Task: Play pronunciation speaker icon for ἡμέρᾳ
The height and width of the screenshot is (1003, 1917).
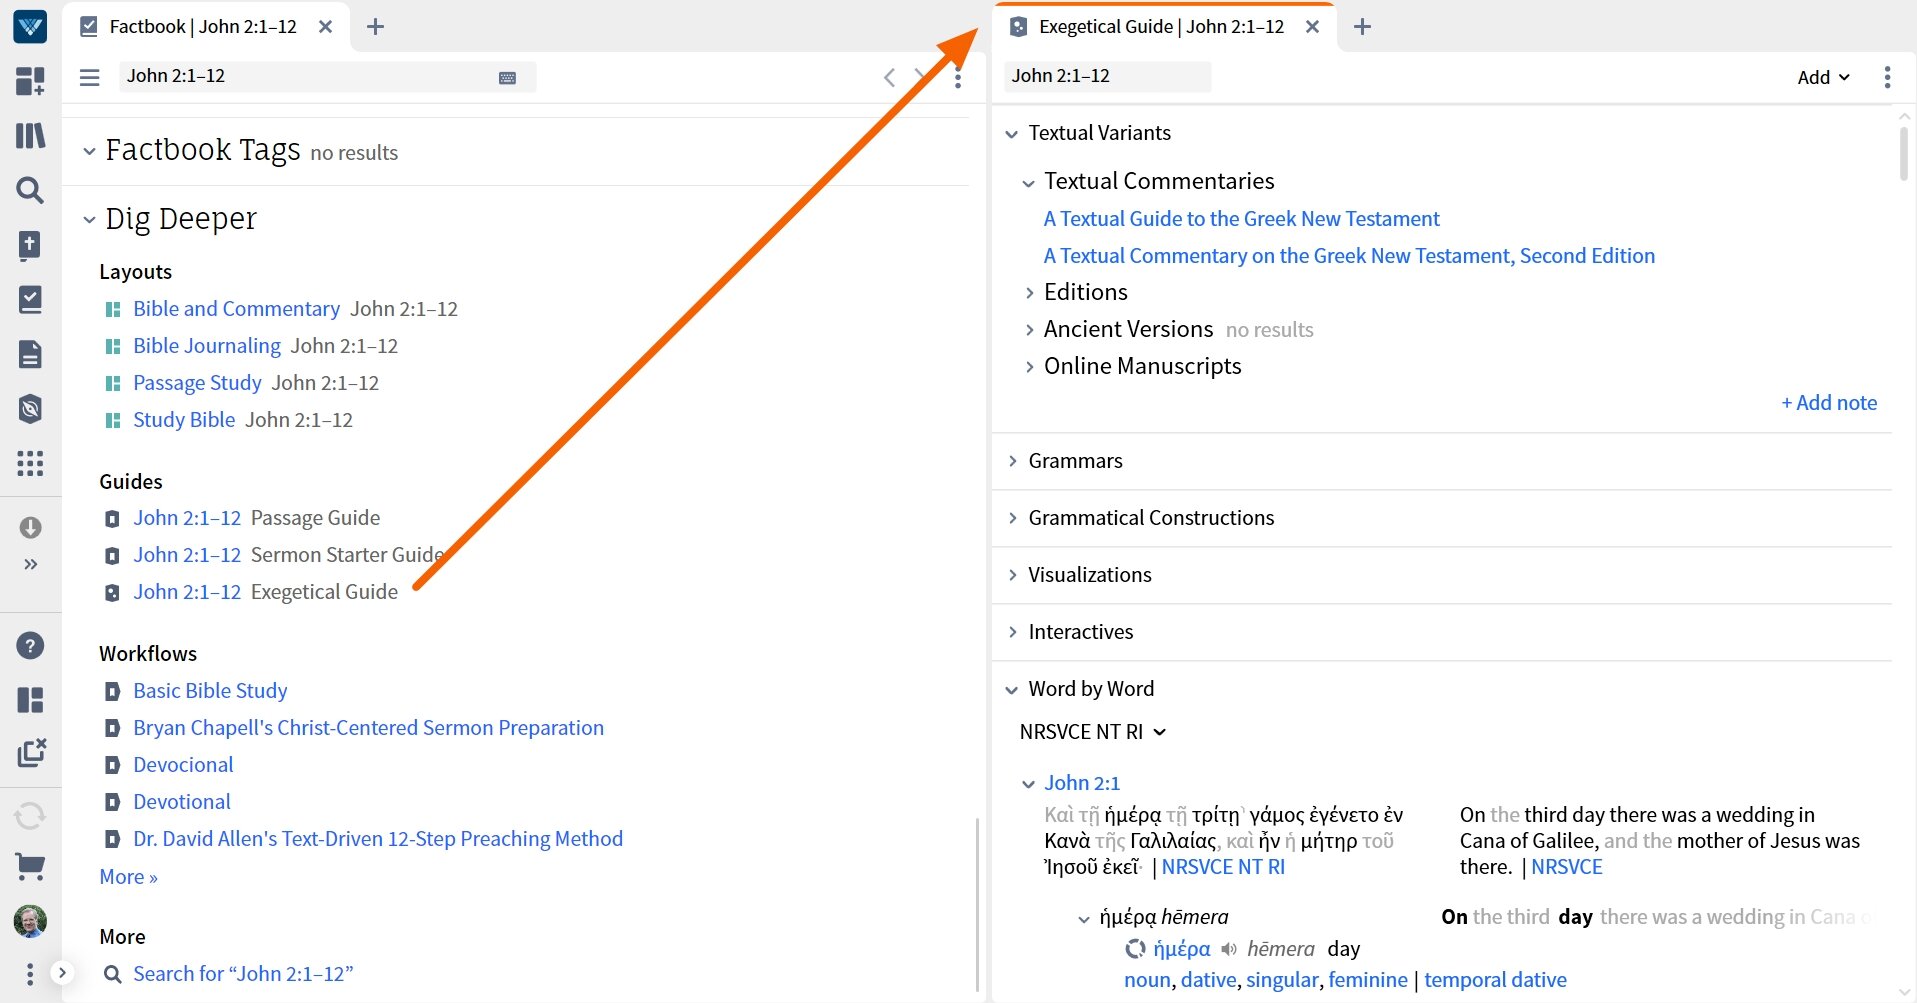Action: pyautogui.click(x=1229, y=949)
